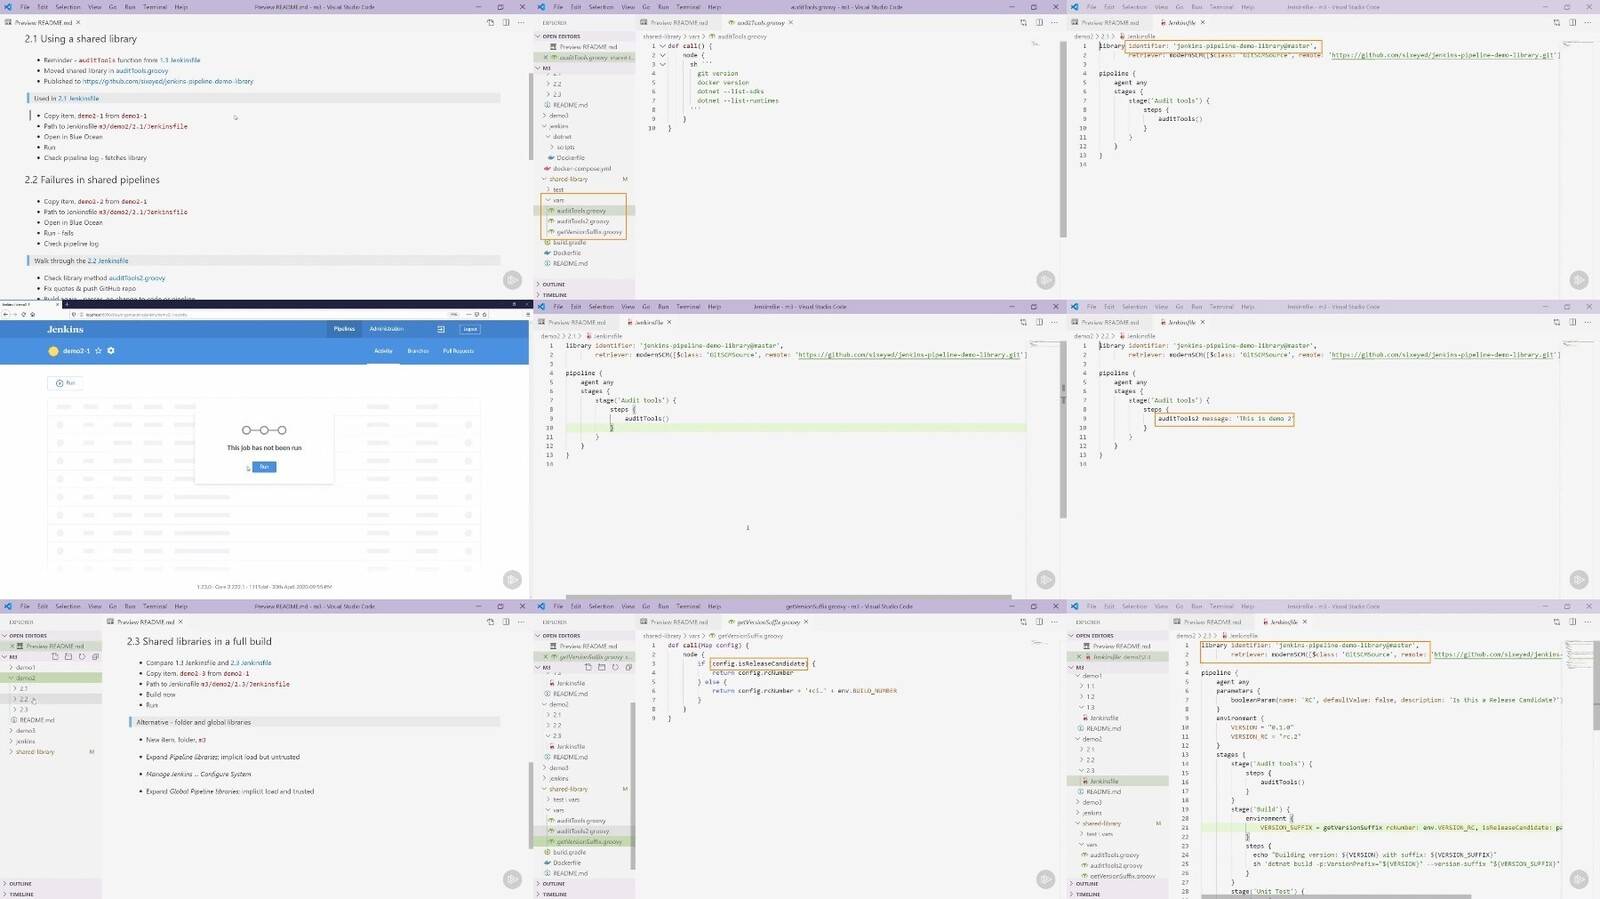Open the Administration tab in Jenkins
This screenshot has height=899, width=1600.
click(x=386, y=329)
